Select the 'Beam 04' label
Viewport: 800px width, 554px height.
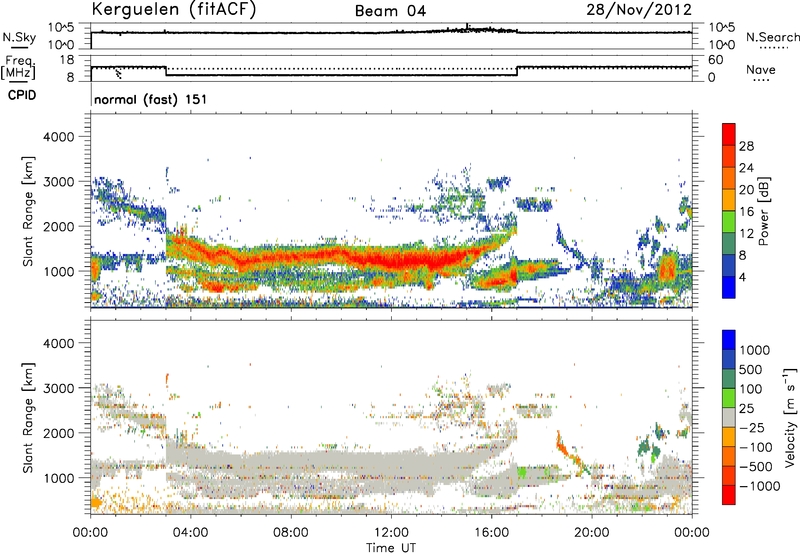pos(390,11)
